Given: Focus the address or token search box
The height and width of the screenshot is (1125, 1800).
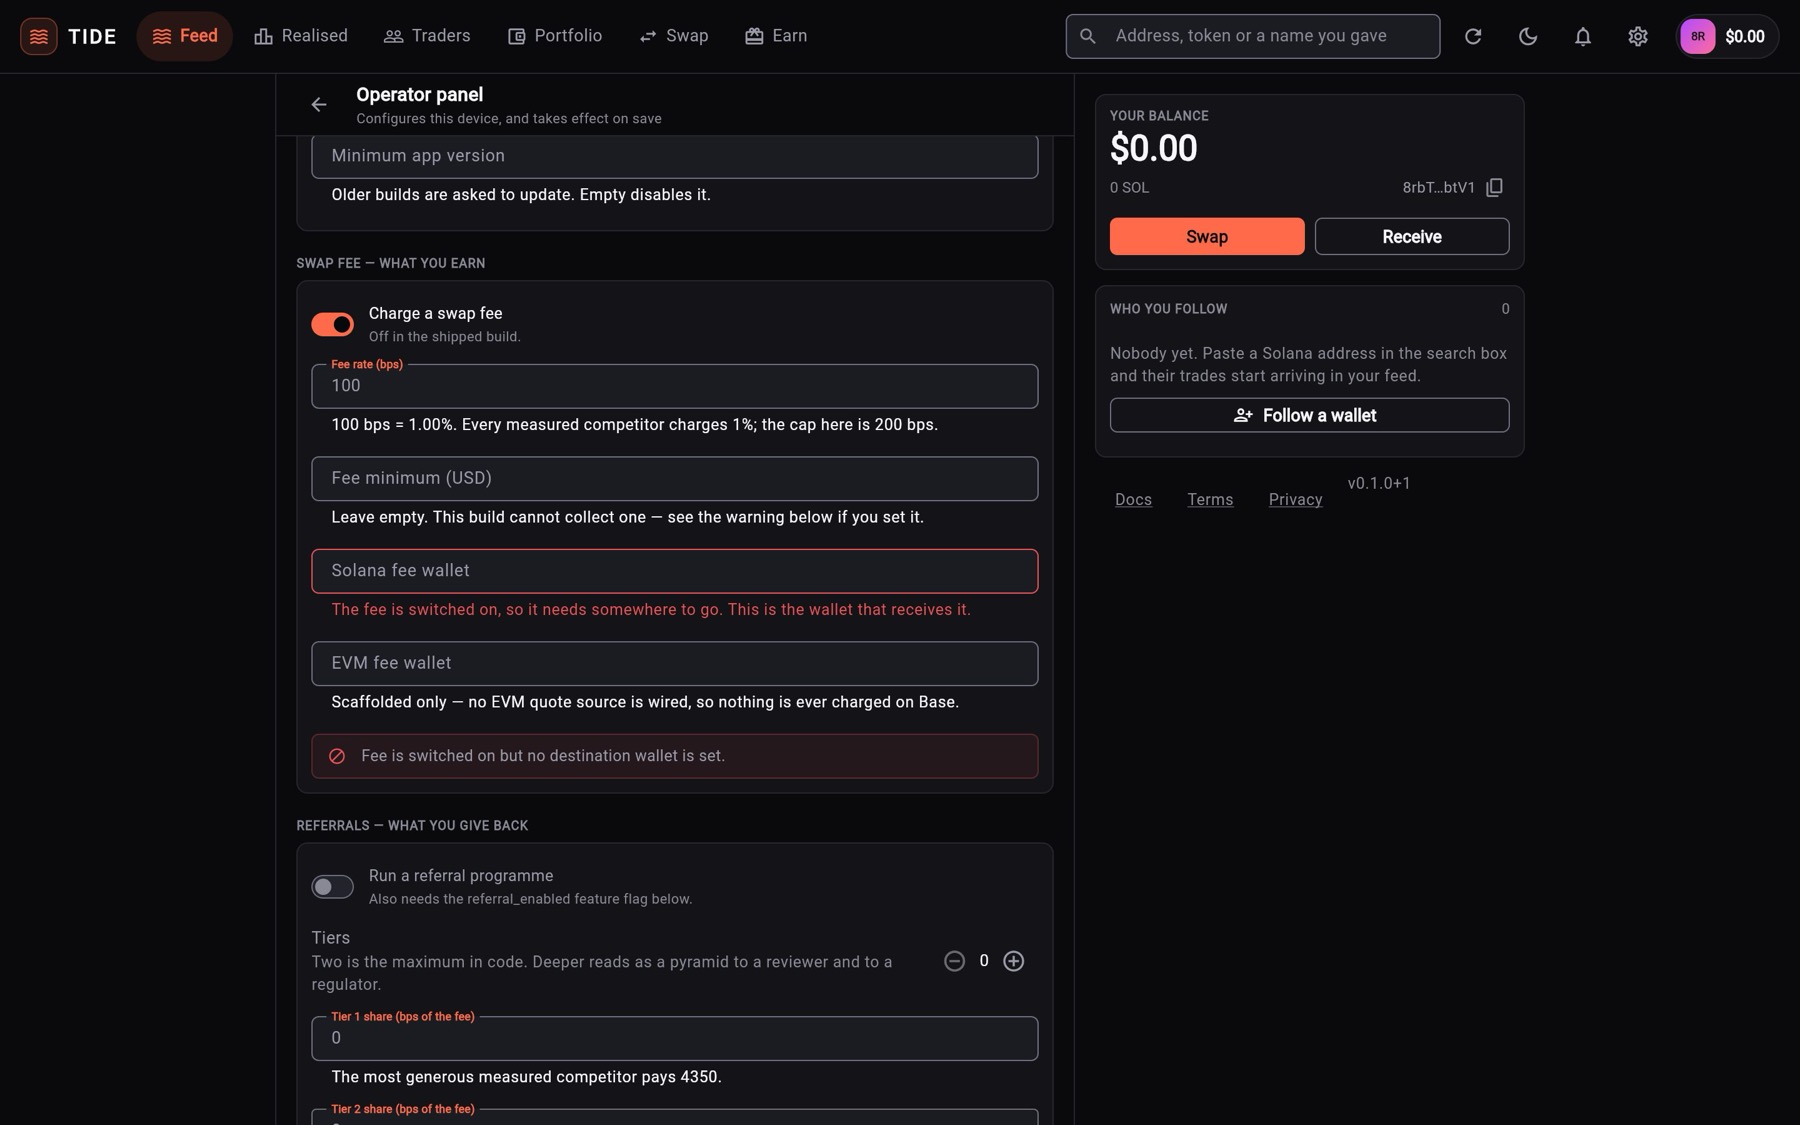Looking at the screenshot, I should pos(1253,36).
